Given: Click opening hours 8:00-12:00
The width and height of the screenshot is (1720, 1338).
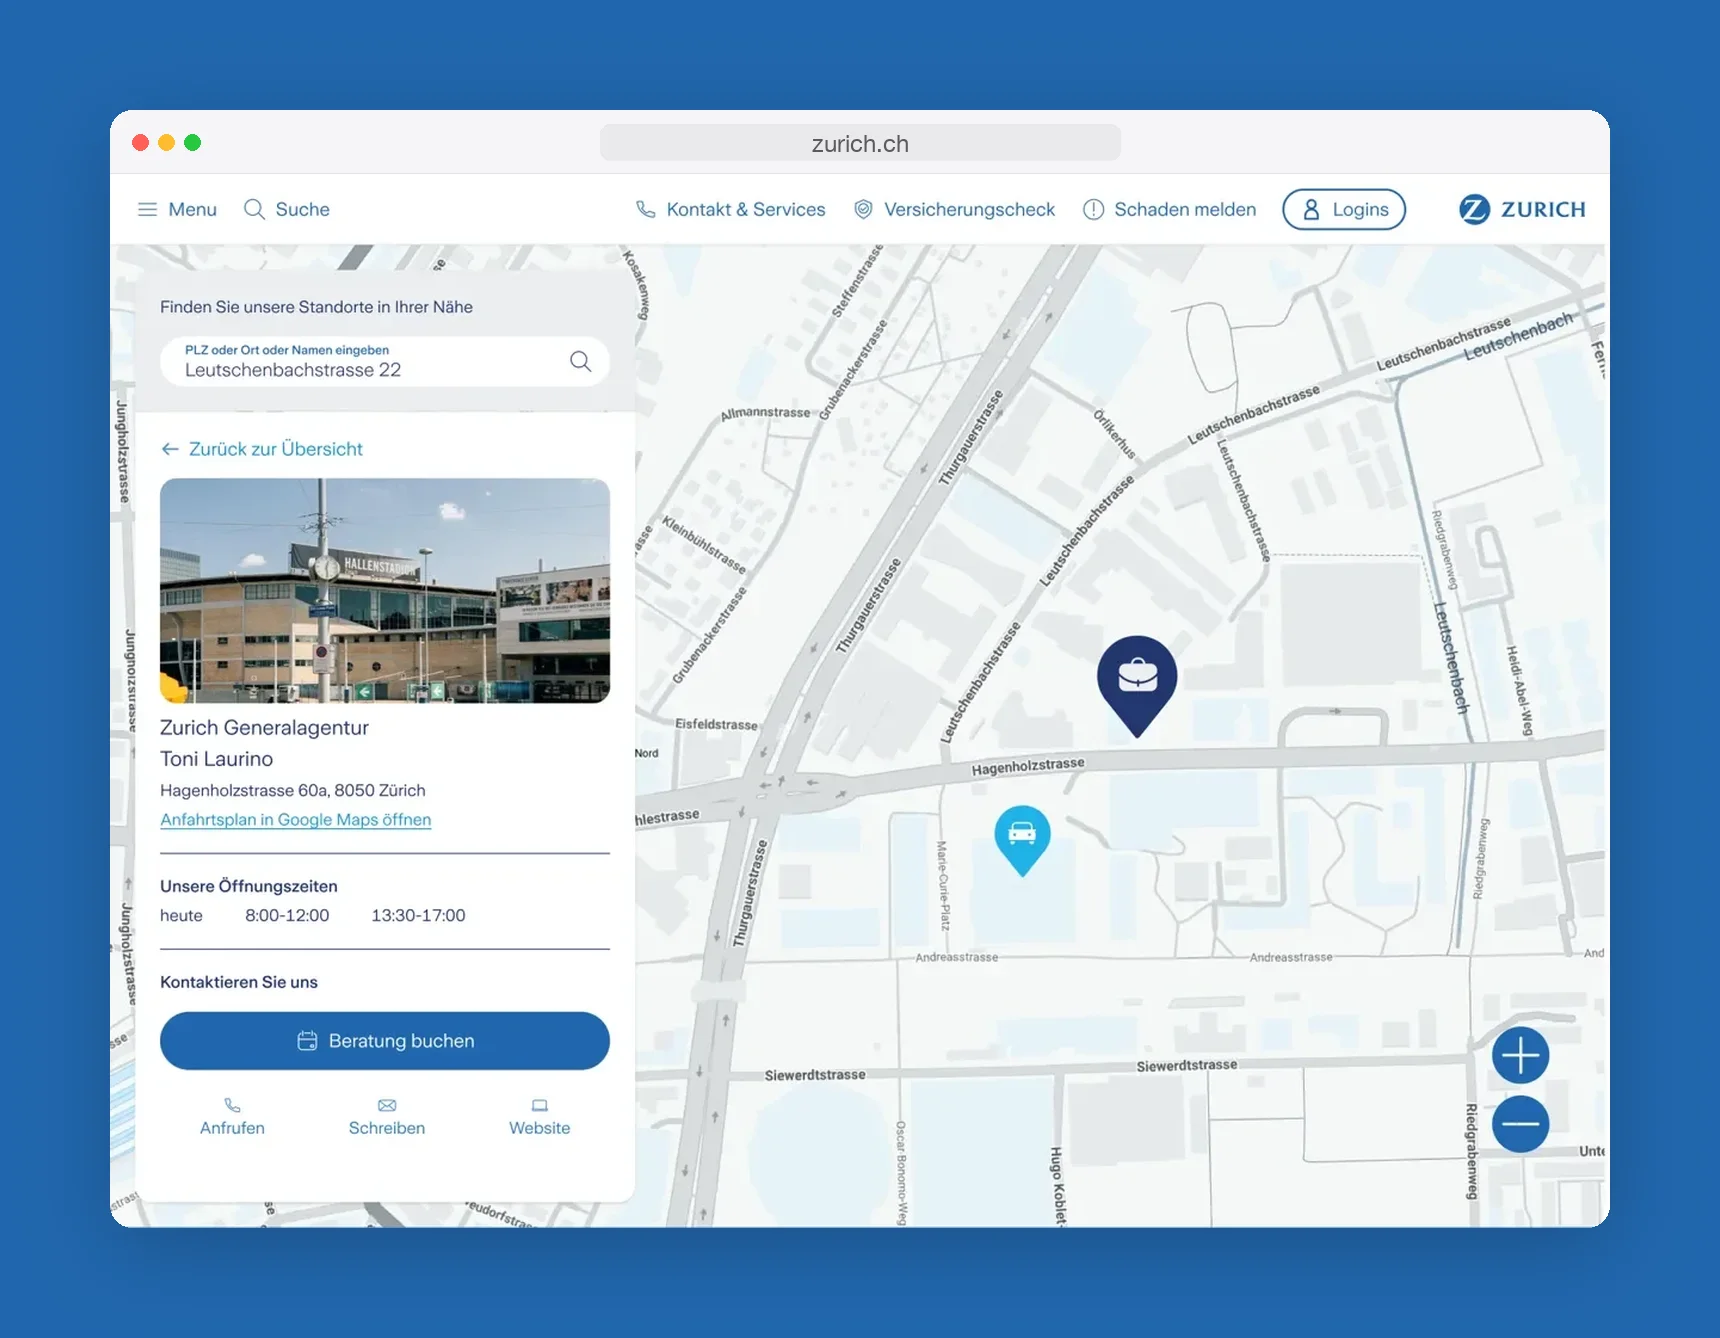Looking at the screenshot, I should 287,915.
